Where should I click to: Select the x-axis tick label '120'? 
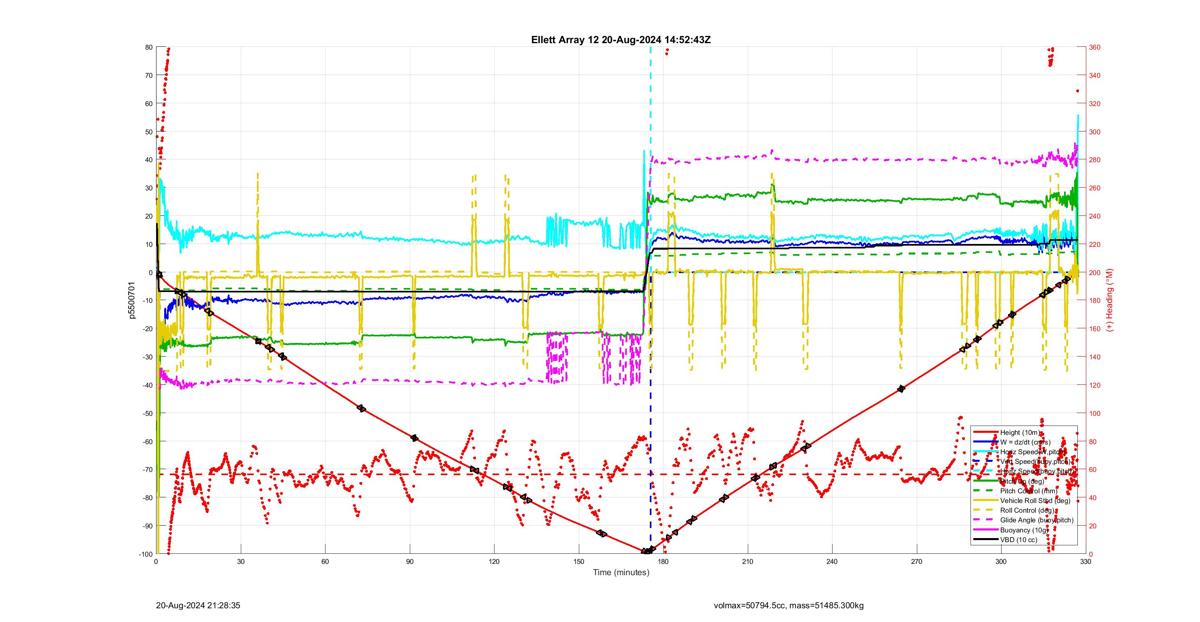click(494, 562)
